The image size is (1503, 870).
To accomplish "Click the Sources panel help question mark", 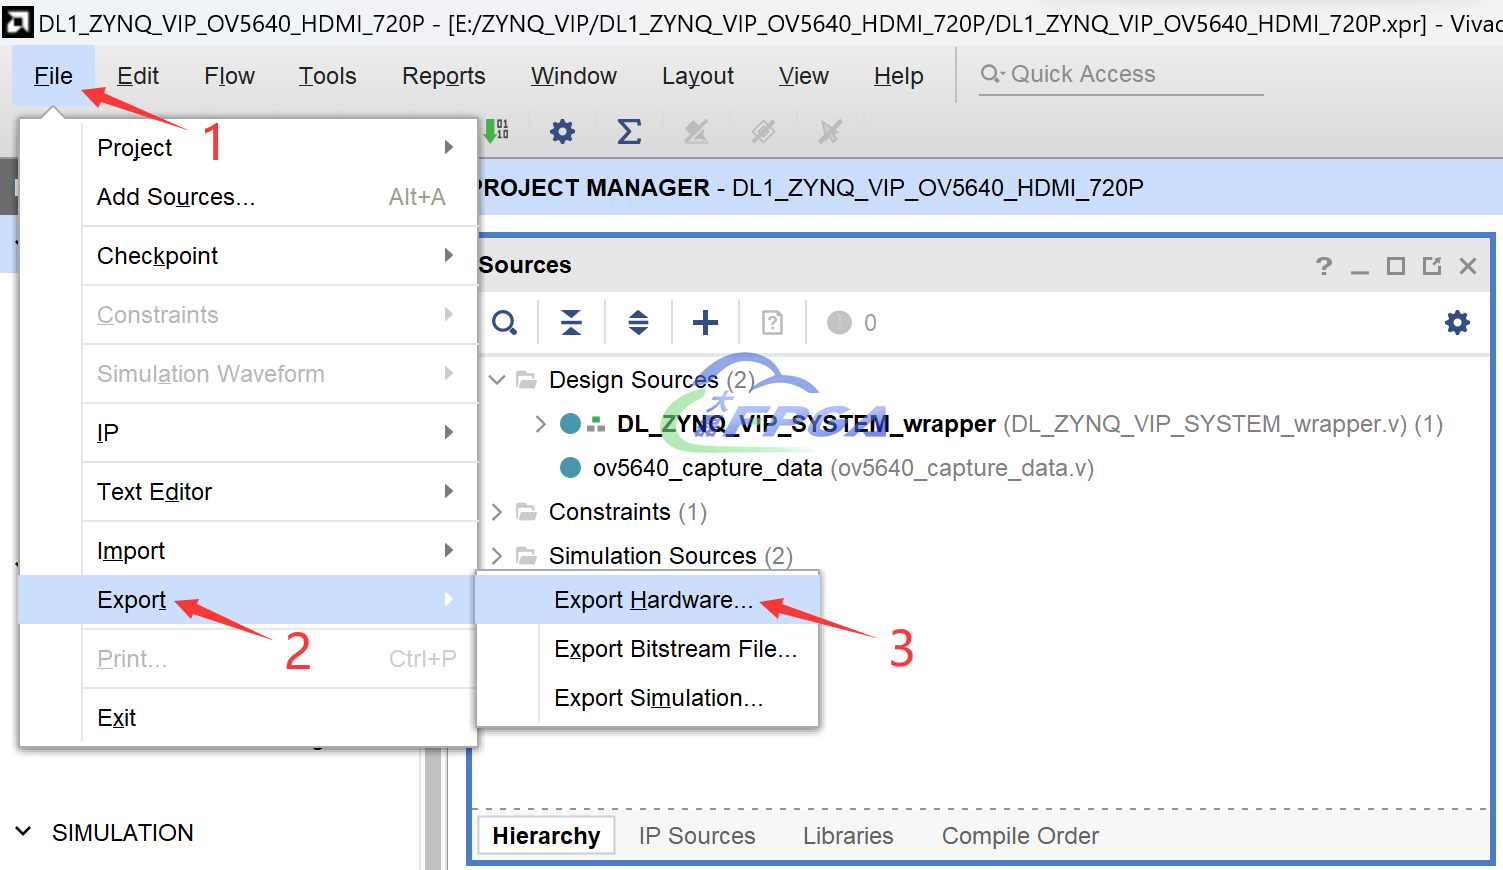I will point(1324,266).
